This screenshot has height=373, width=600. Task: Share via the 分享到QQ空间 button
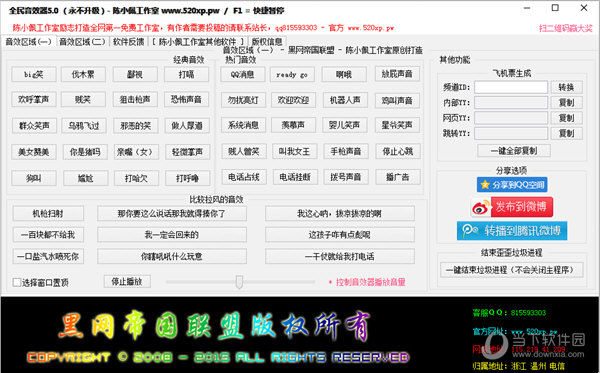tap(512, 185)
